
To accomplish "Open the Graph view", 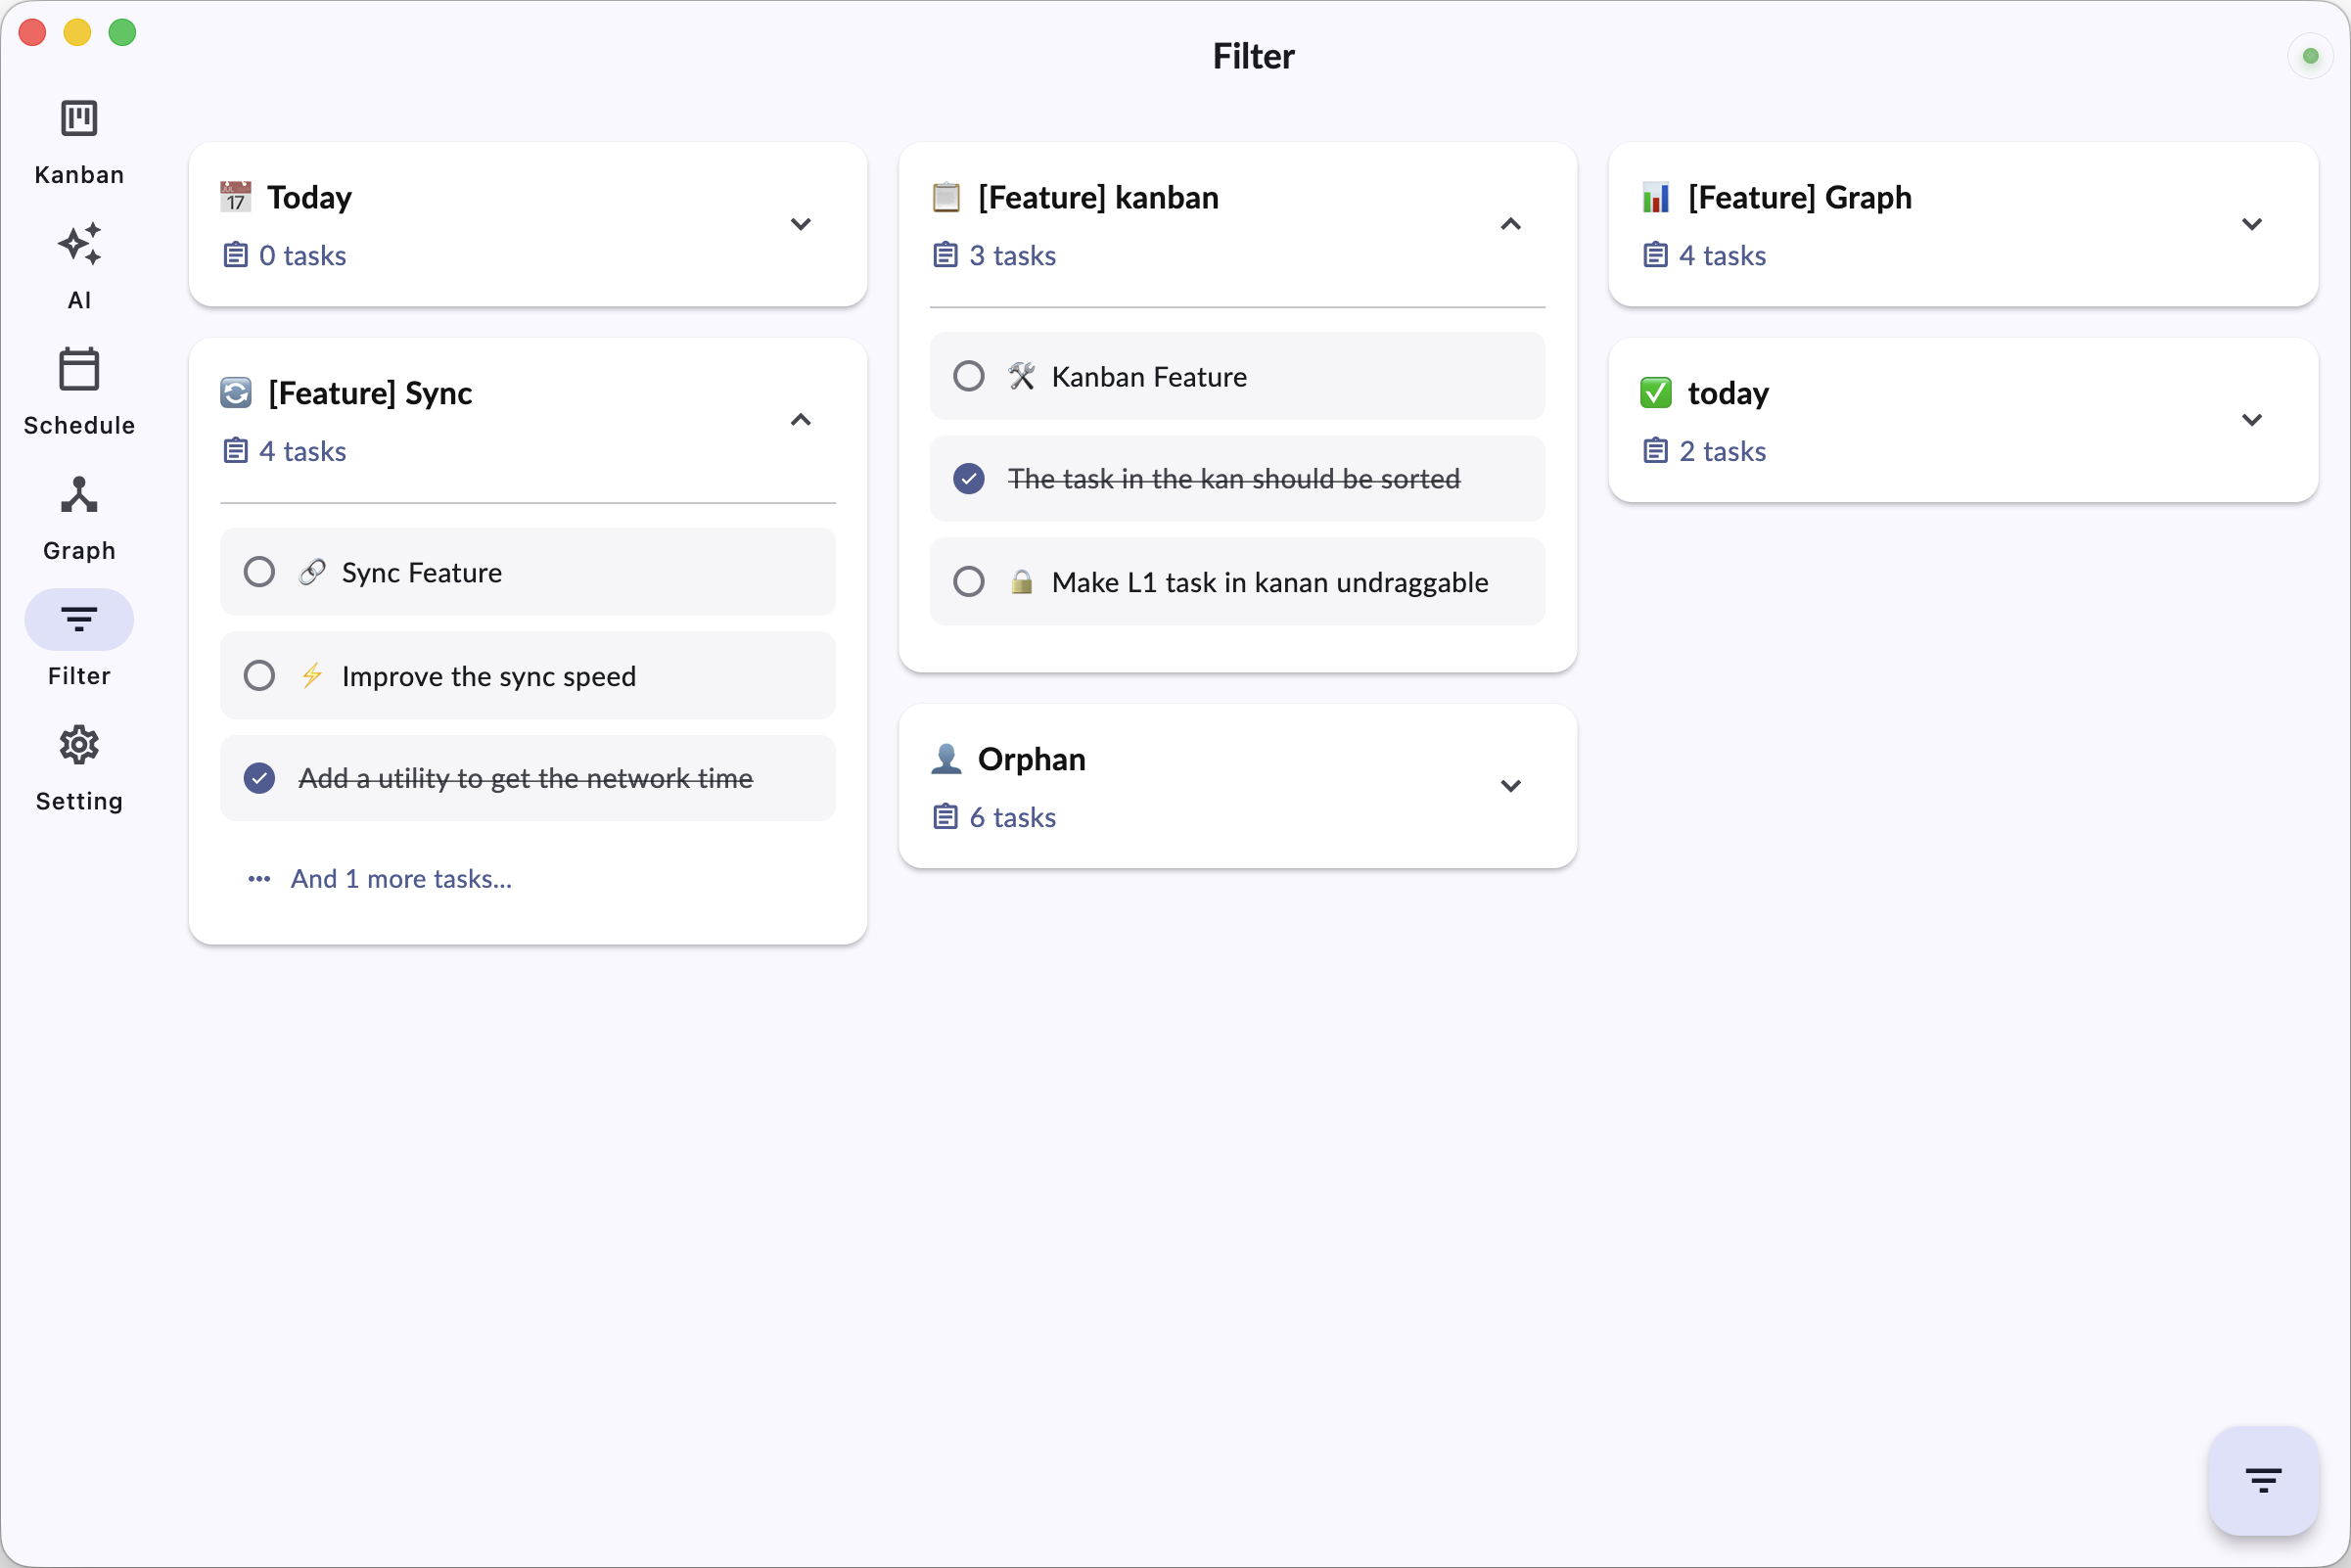I will coord(79,513).
